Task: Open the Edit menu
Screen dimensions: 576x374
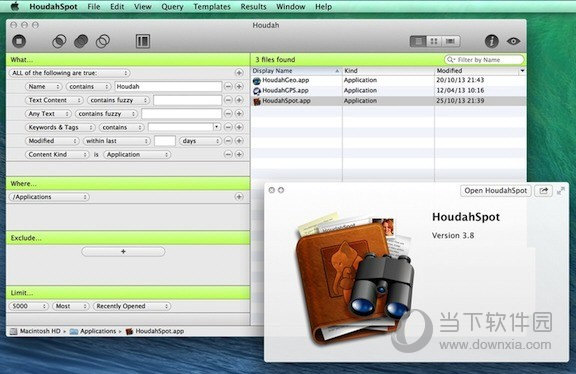Action: pos(117,7)
